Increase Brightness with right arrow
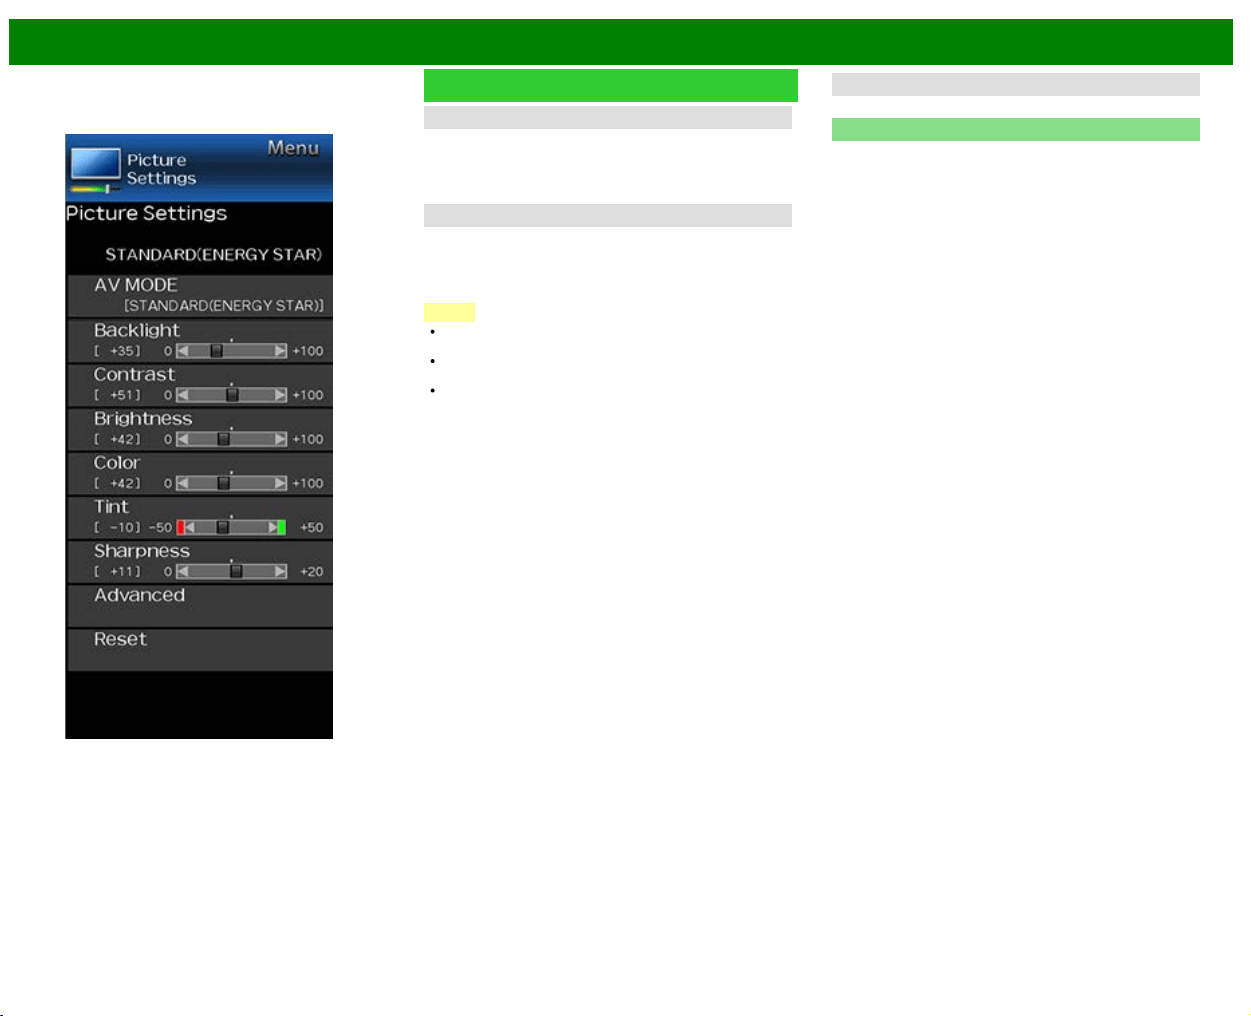The height and width of the screenshot is (1016, 1251). 281,439
